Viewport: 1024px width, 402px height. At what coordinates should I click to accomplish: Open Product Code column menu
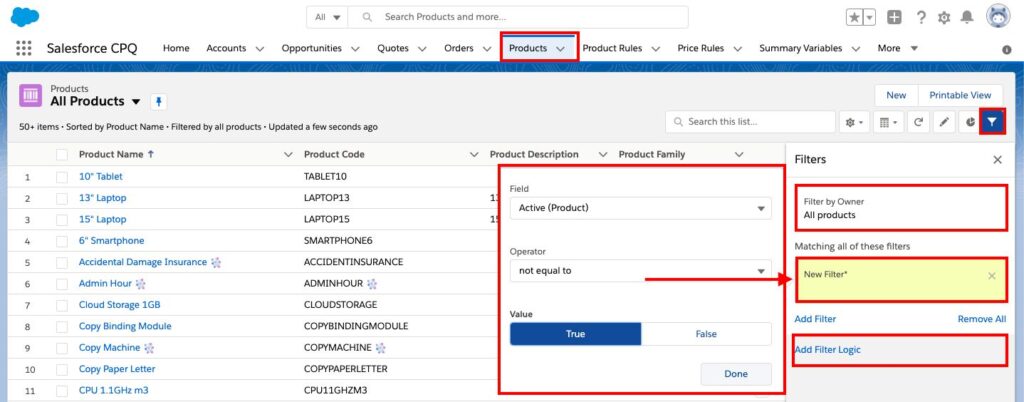(x=475, y=155)
